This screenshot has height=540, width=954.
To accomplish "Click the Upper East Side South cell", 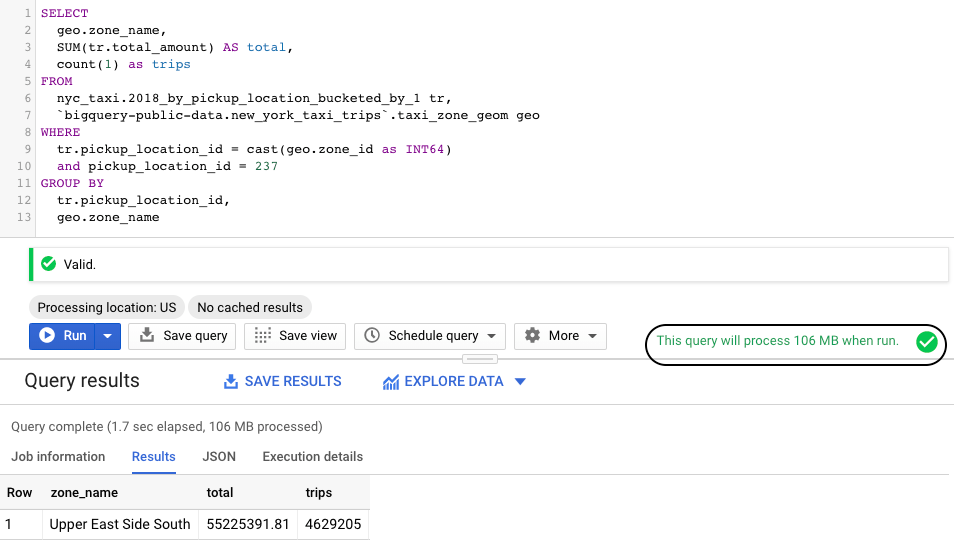I will coord(120,524).
